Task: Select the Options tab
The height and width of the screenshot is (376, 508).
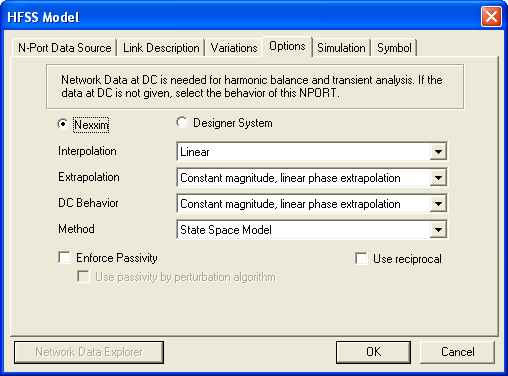Action: pos(287,46)
